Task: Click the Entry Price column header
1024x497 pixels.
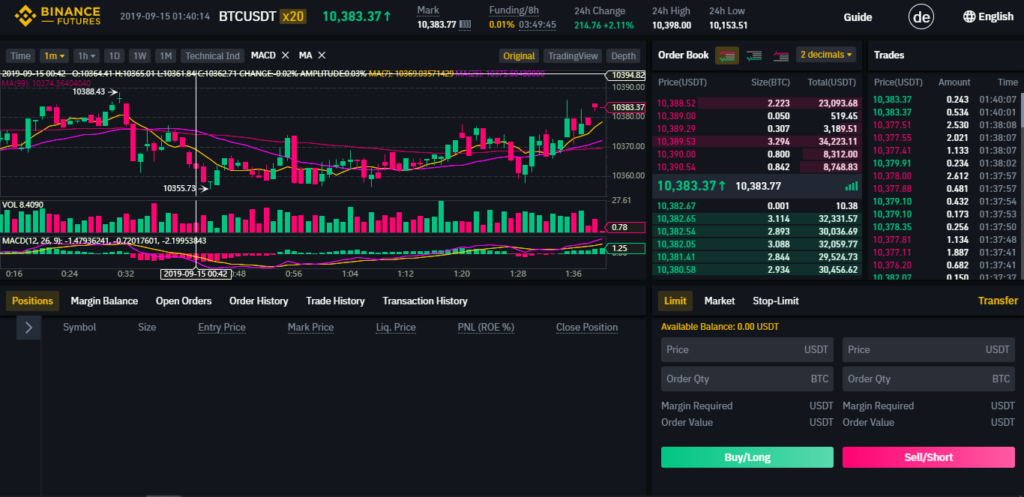Action: click(x=222, y=327)
